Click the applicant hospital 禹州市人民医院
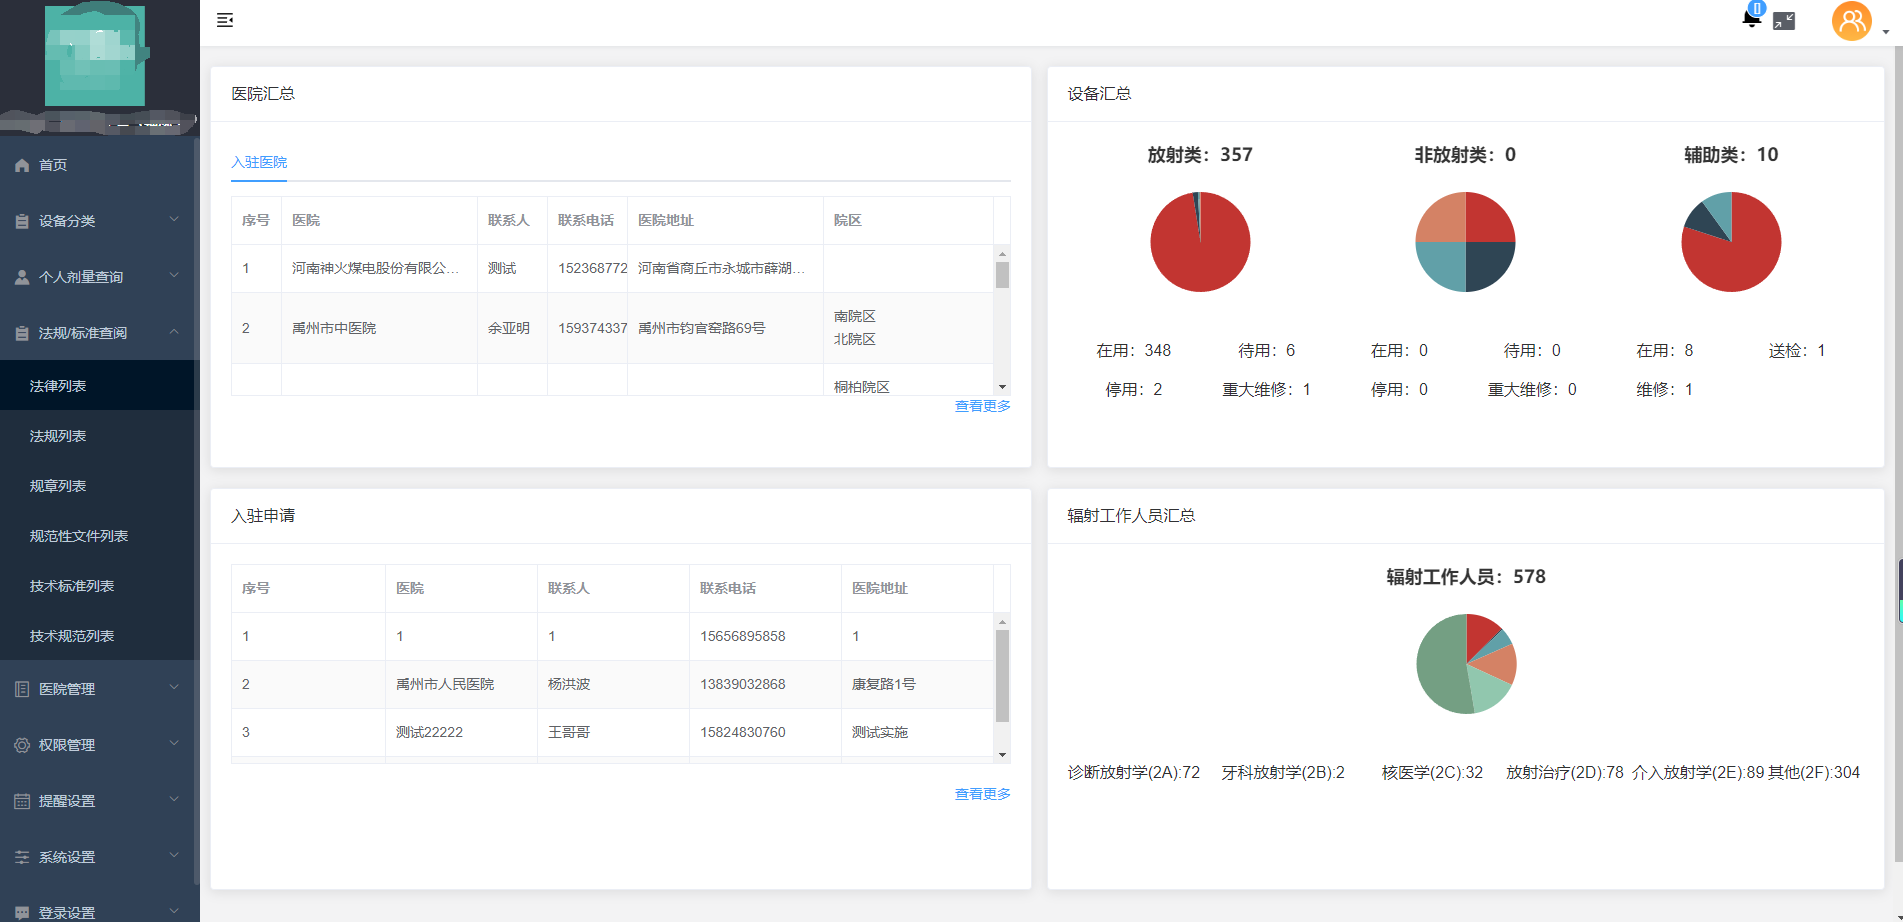Screen dimensions: 1903x922 coord(445,684)
